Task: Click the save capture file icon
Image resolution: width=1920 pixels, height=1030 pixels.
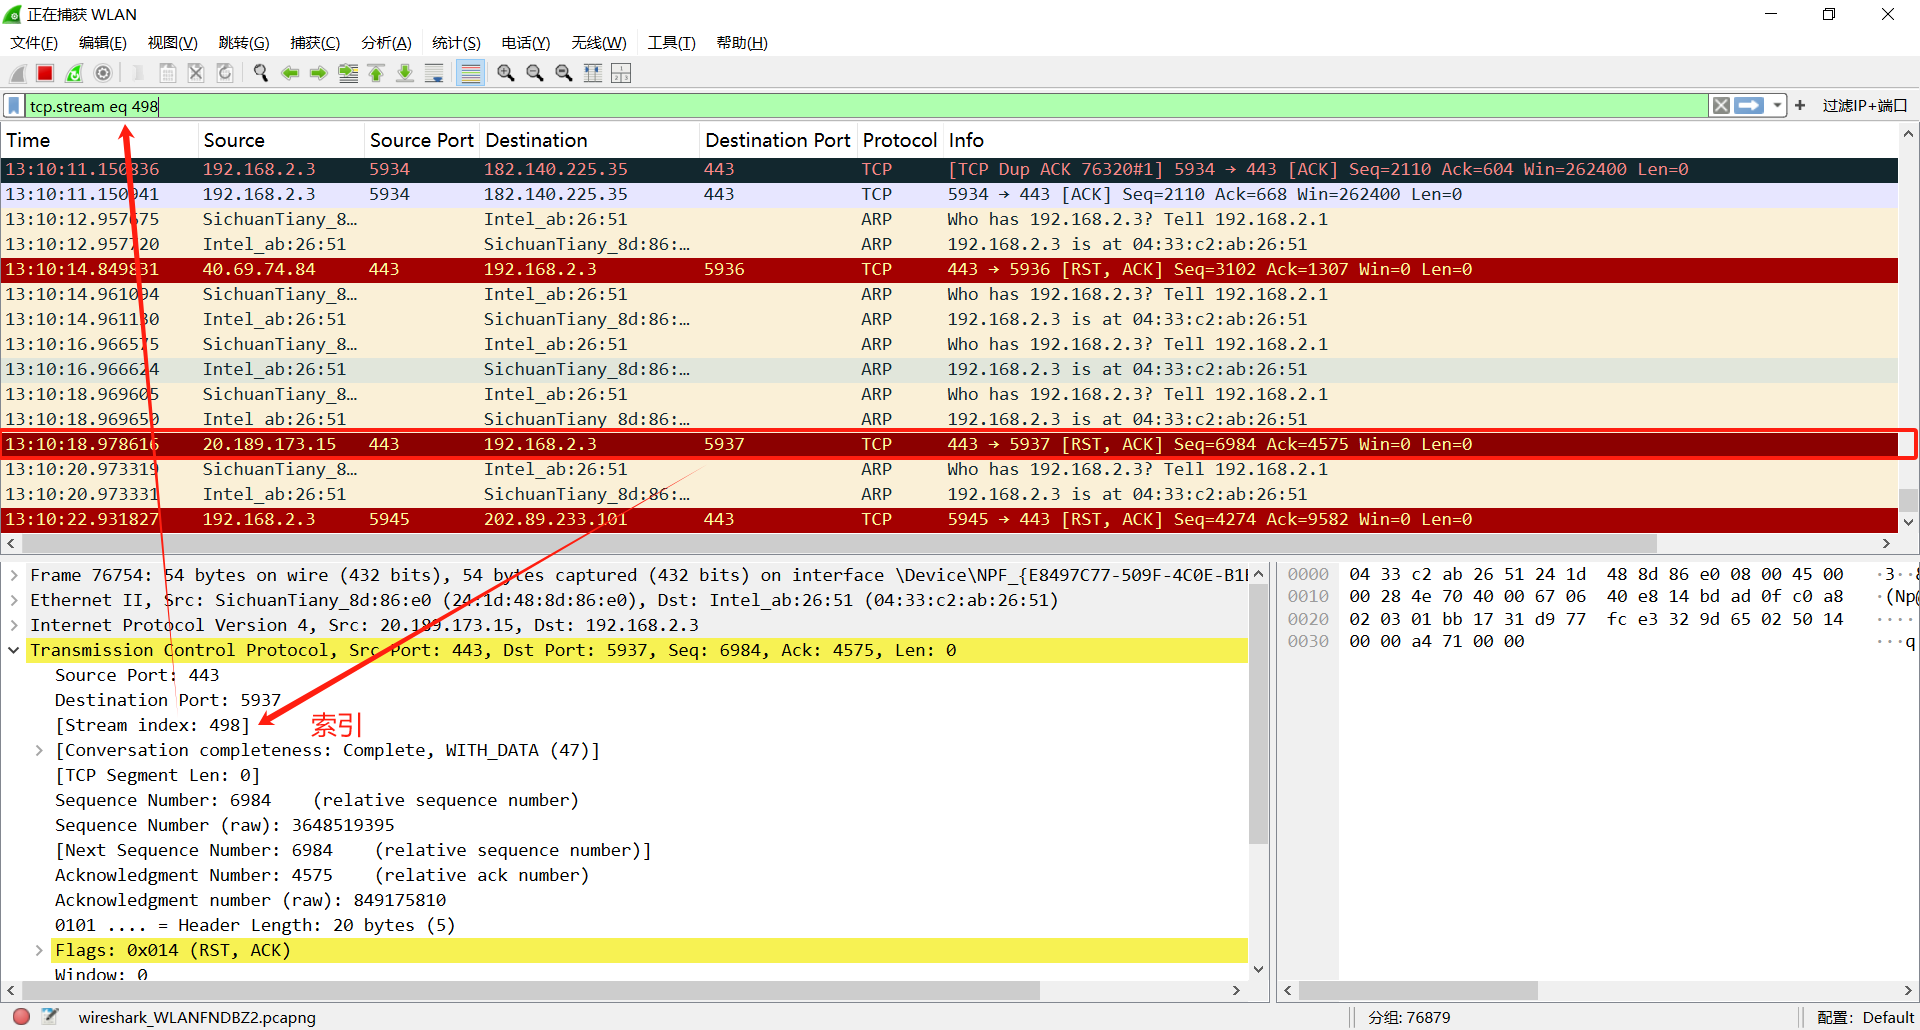Action: pos(167,73)
